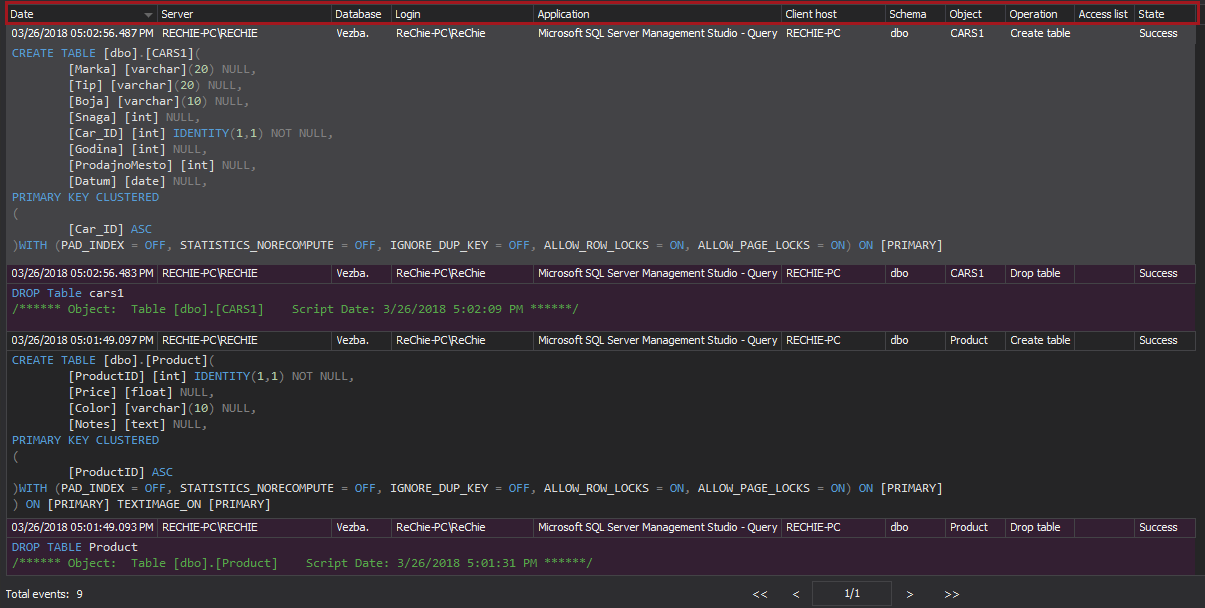
Task: Click the Product Script Date comment line
Action: tap(302, 563)
